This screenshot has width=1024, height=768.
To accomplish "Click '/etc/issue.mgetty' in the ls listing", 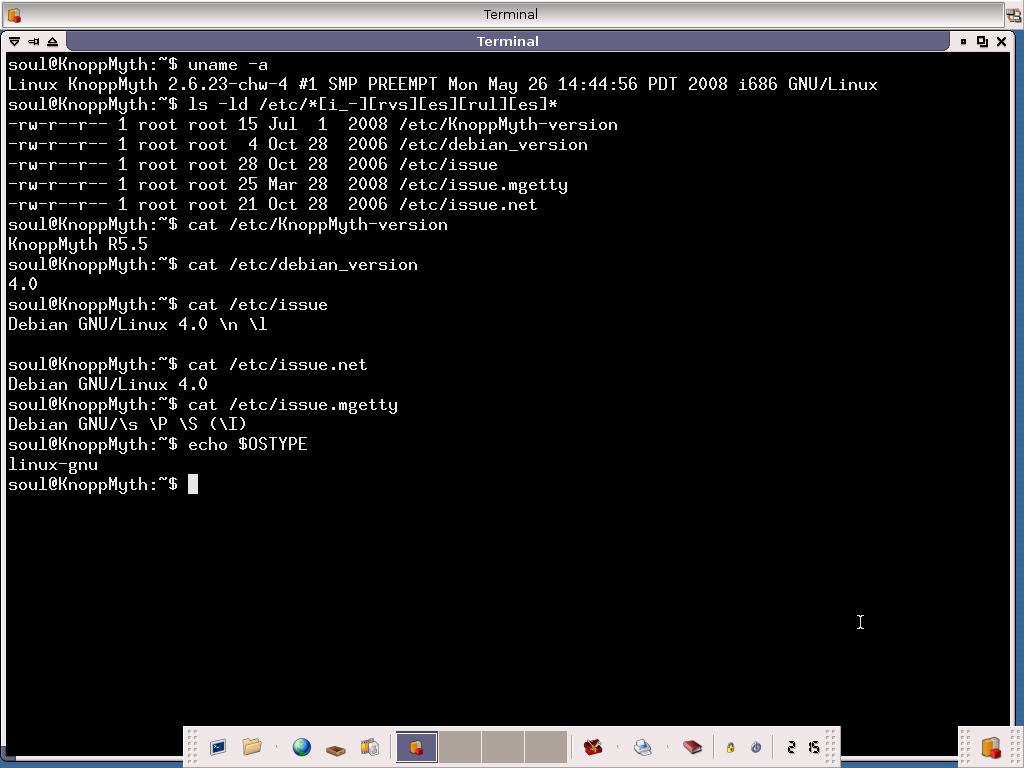I will click(483, 185).
